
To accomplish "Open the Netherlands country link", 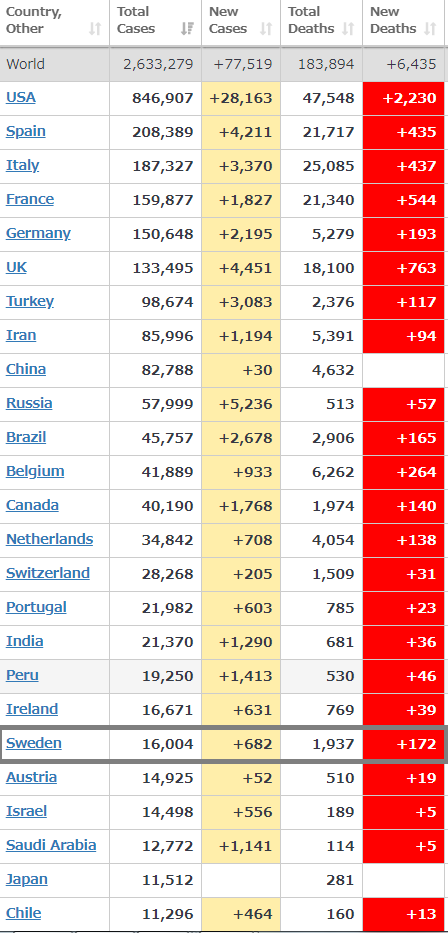I will pos(49,538).
